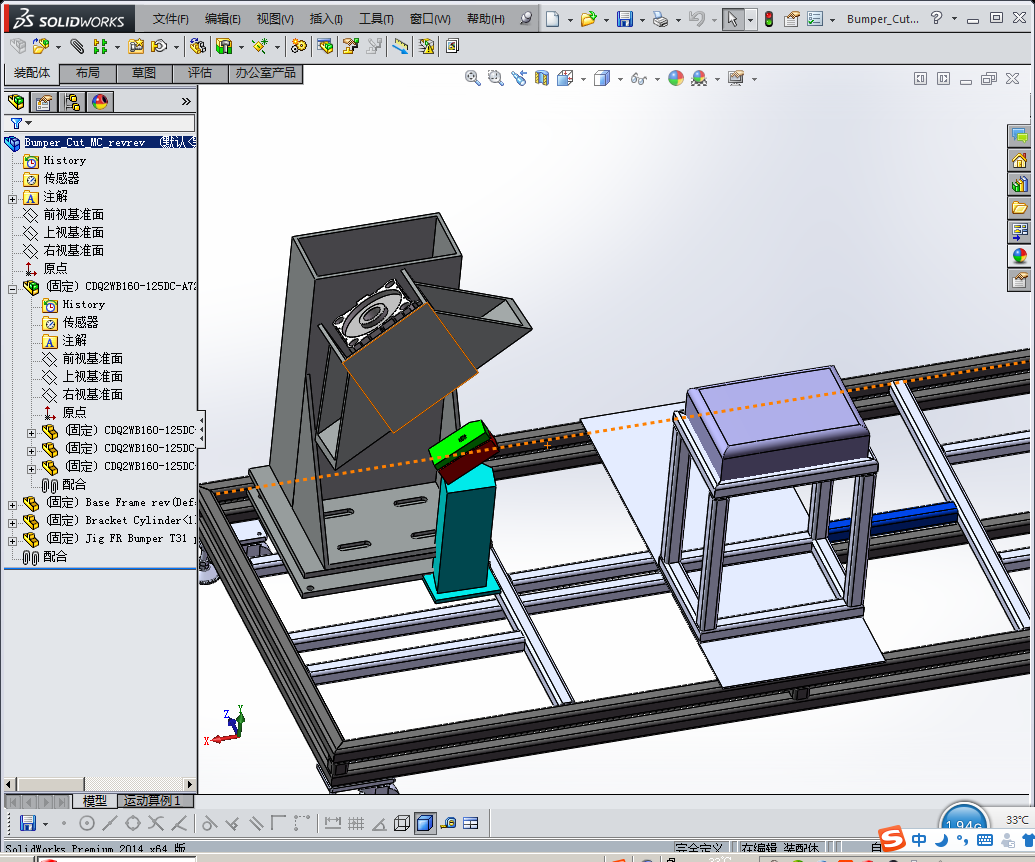This screenshot has width=1035, height=862.
Task: Switch to the PropertyManager tab
Action: pos(44,102)
